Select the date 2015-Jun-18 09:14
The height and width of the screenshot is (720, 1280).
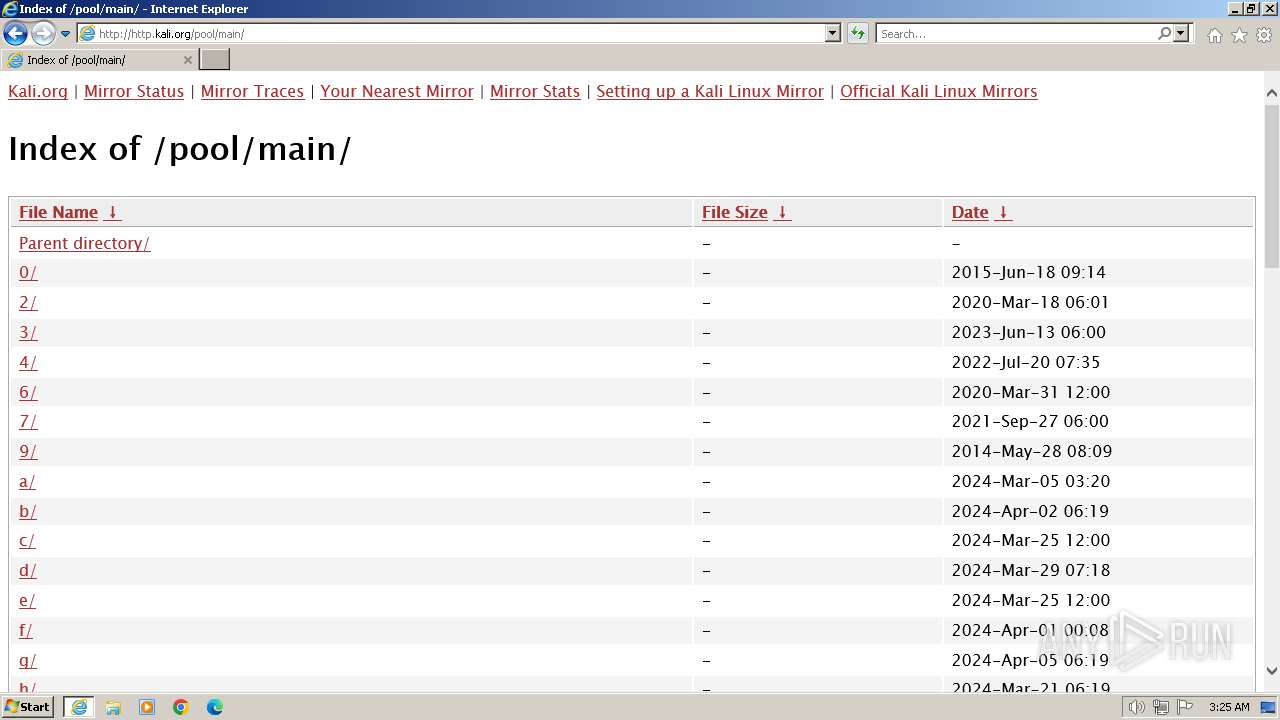coord(1028,272)
